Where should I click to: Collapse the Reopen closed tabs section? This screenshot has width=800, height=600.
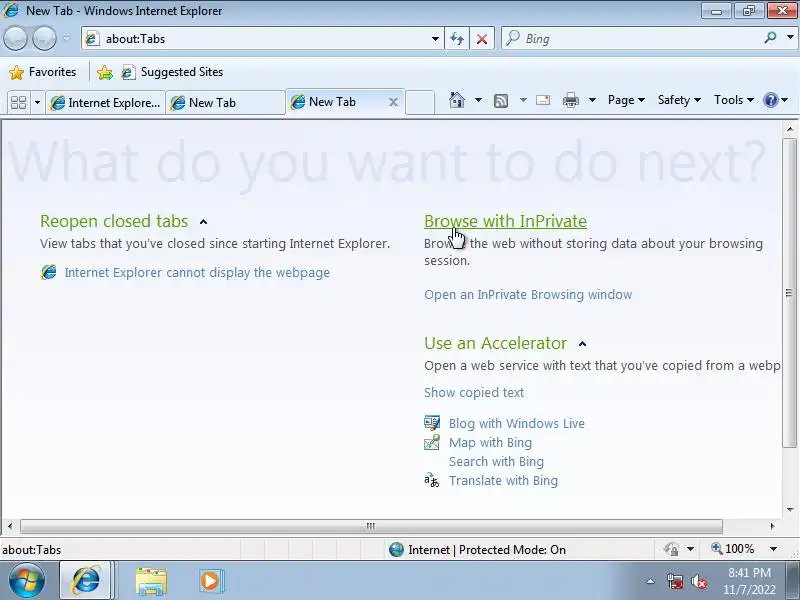click(204, 221)
